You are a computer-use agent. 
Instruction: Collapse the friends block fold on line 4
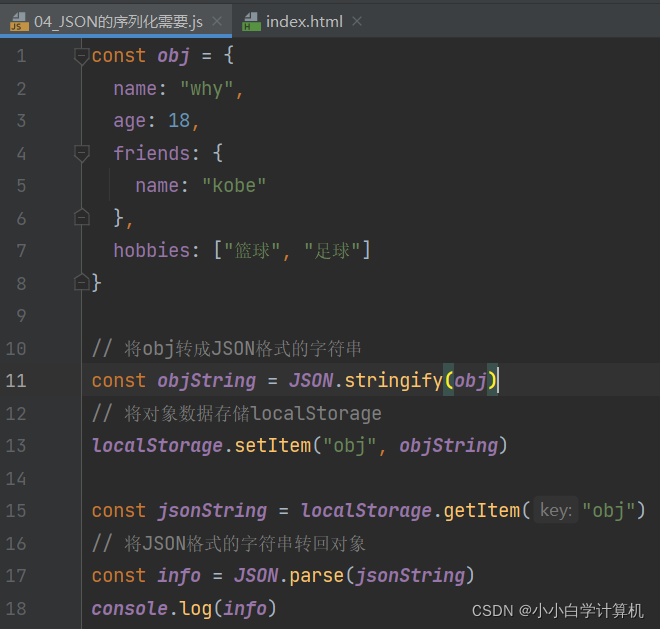(x=81, y=154)
